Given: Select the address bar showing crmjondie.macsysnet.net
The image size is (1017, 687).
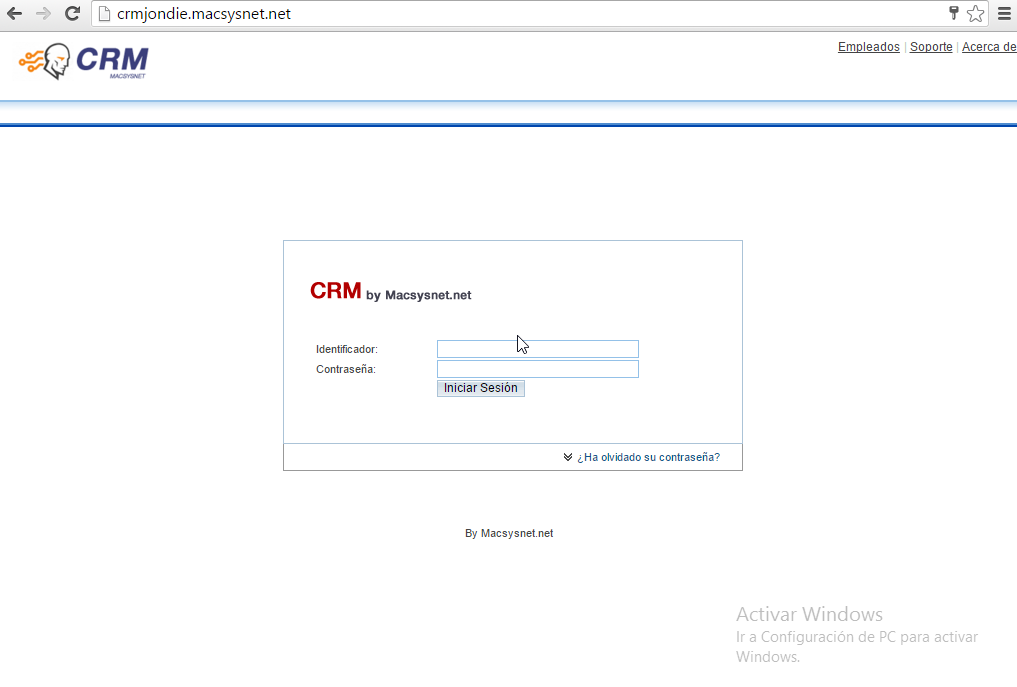Looking at the screenshot, I should click(500, 14).
